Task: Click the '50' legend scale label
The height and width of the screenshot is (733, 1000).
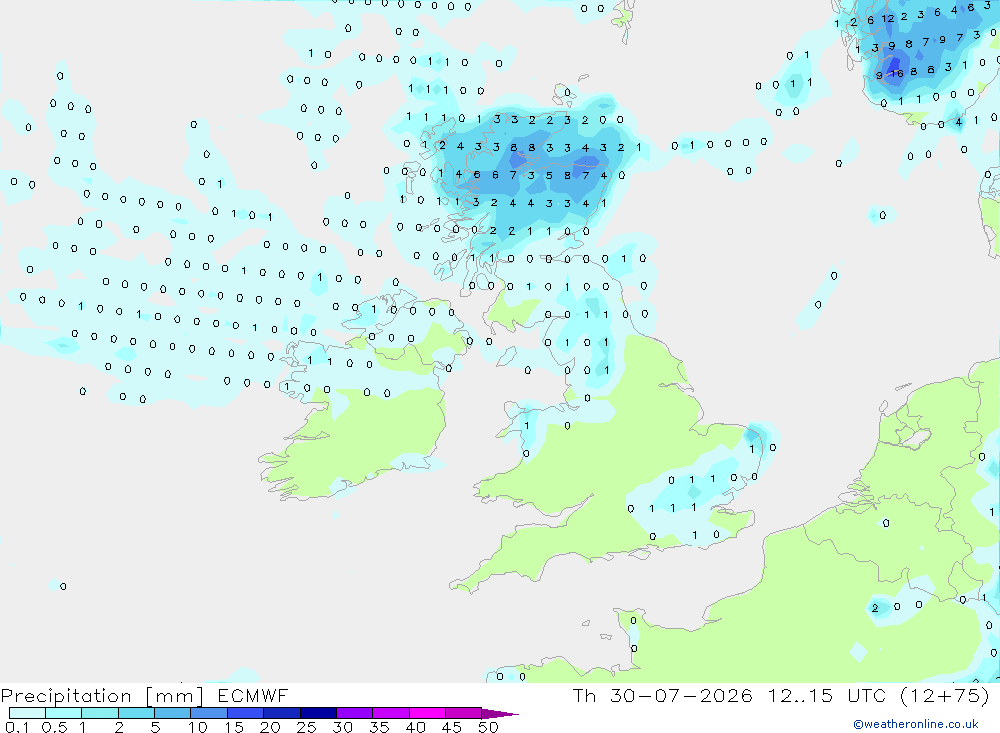Action: pos(488,727)
